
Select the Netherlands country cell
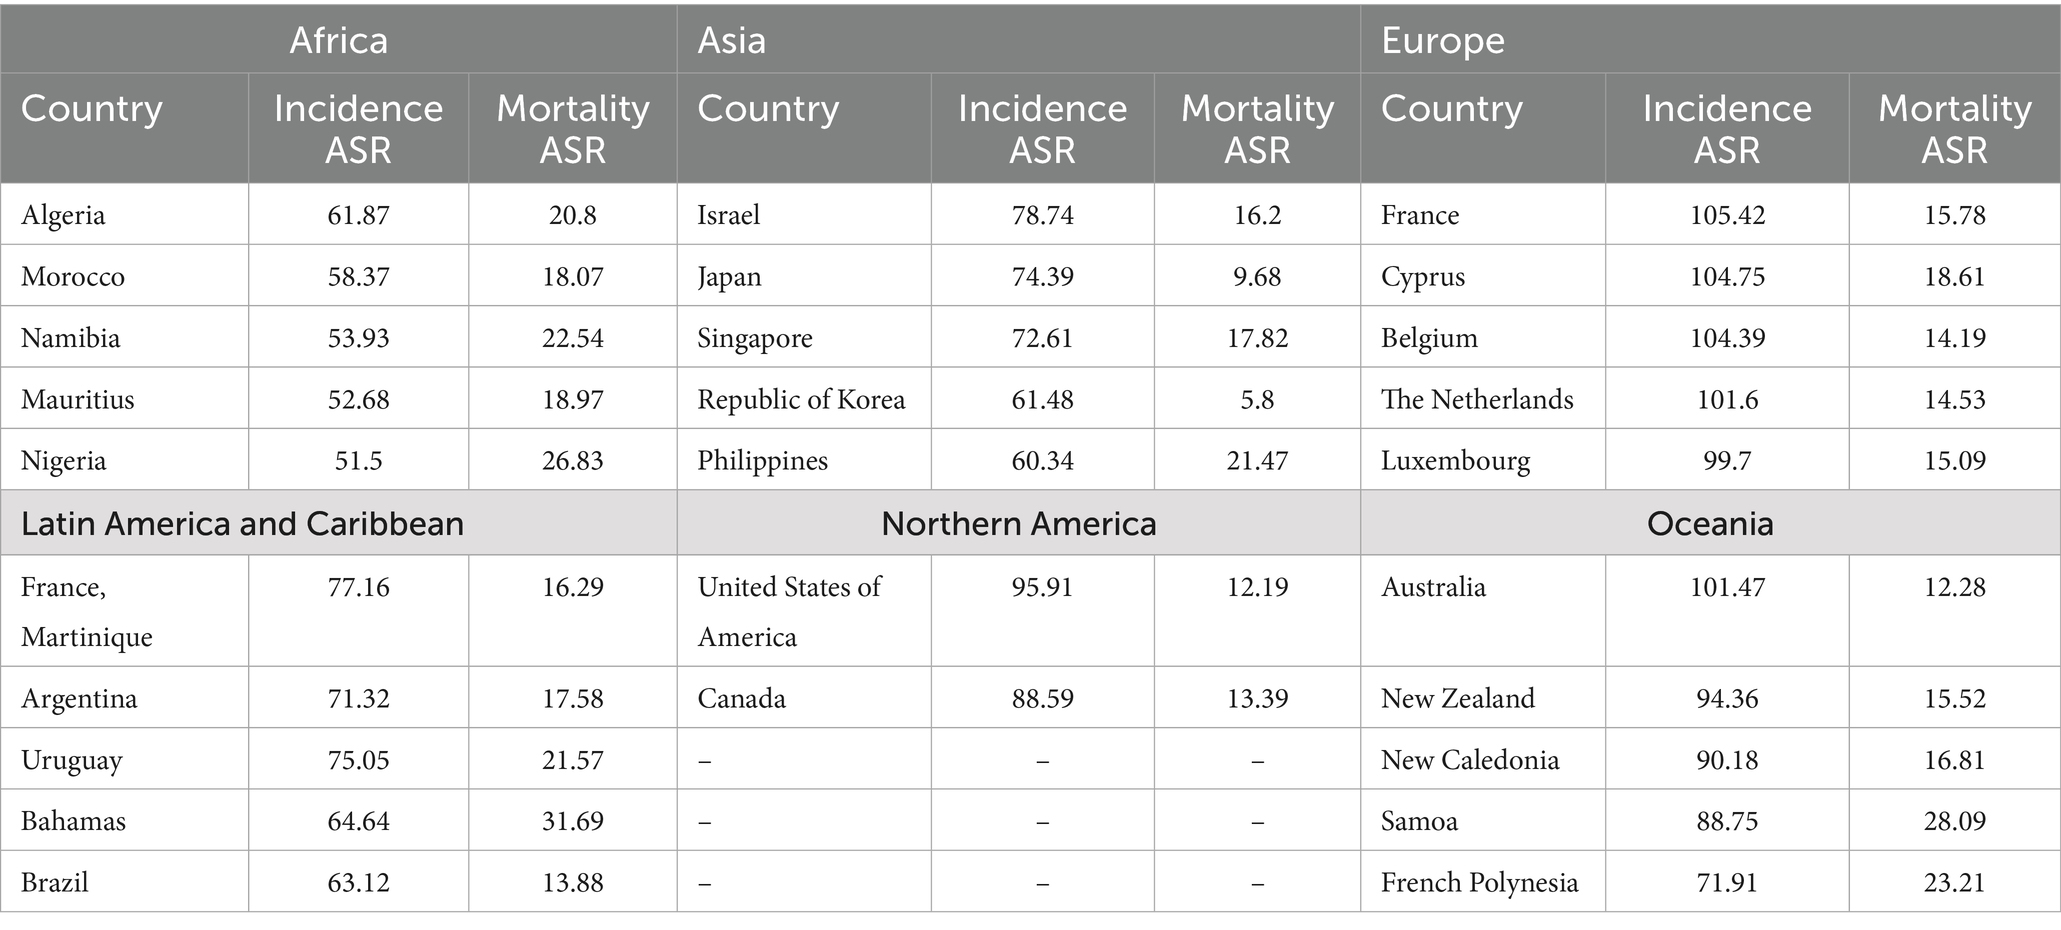pyautogui.click(x=1477, y=399)
